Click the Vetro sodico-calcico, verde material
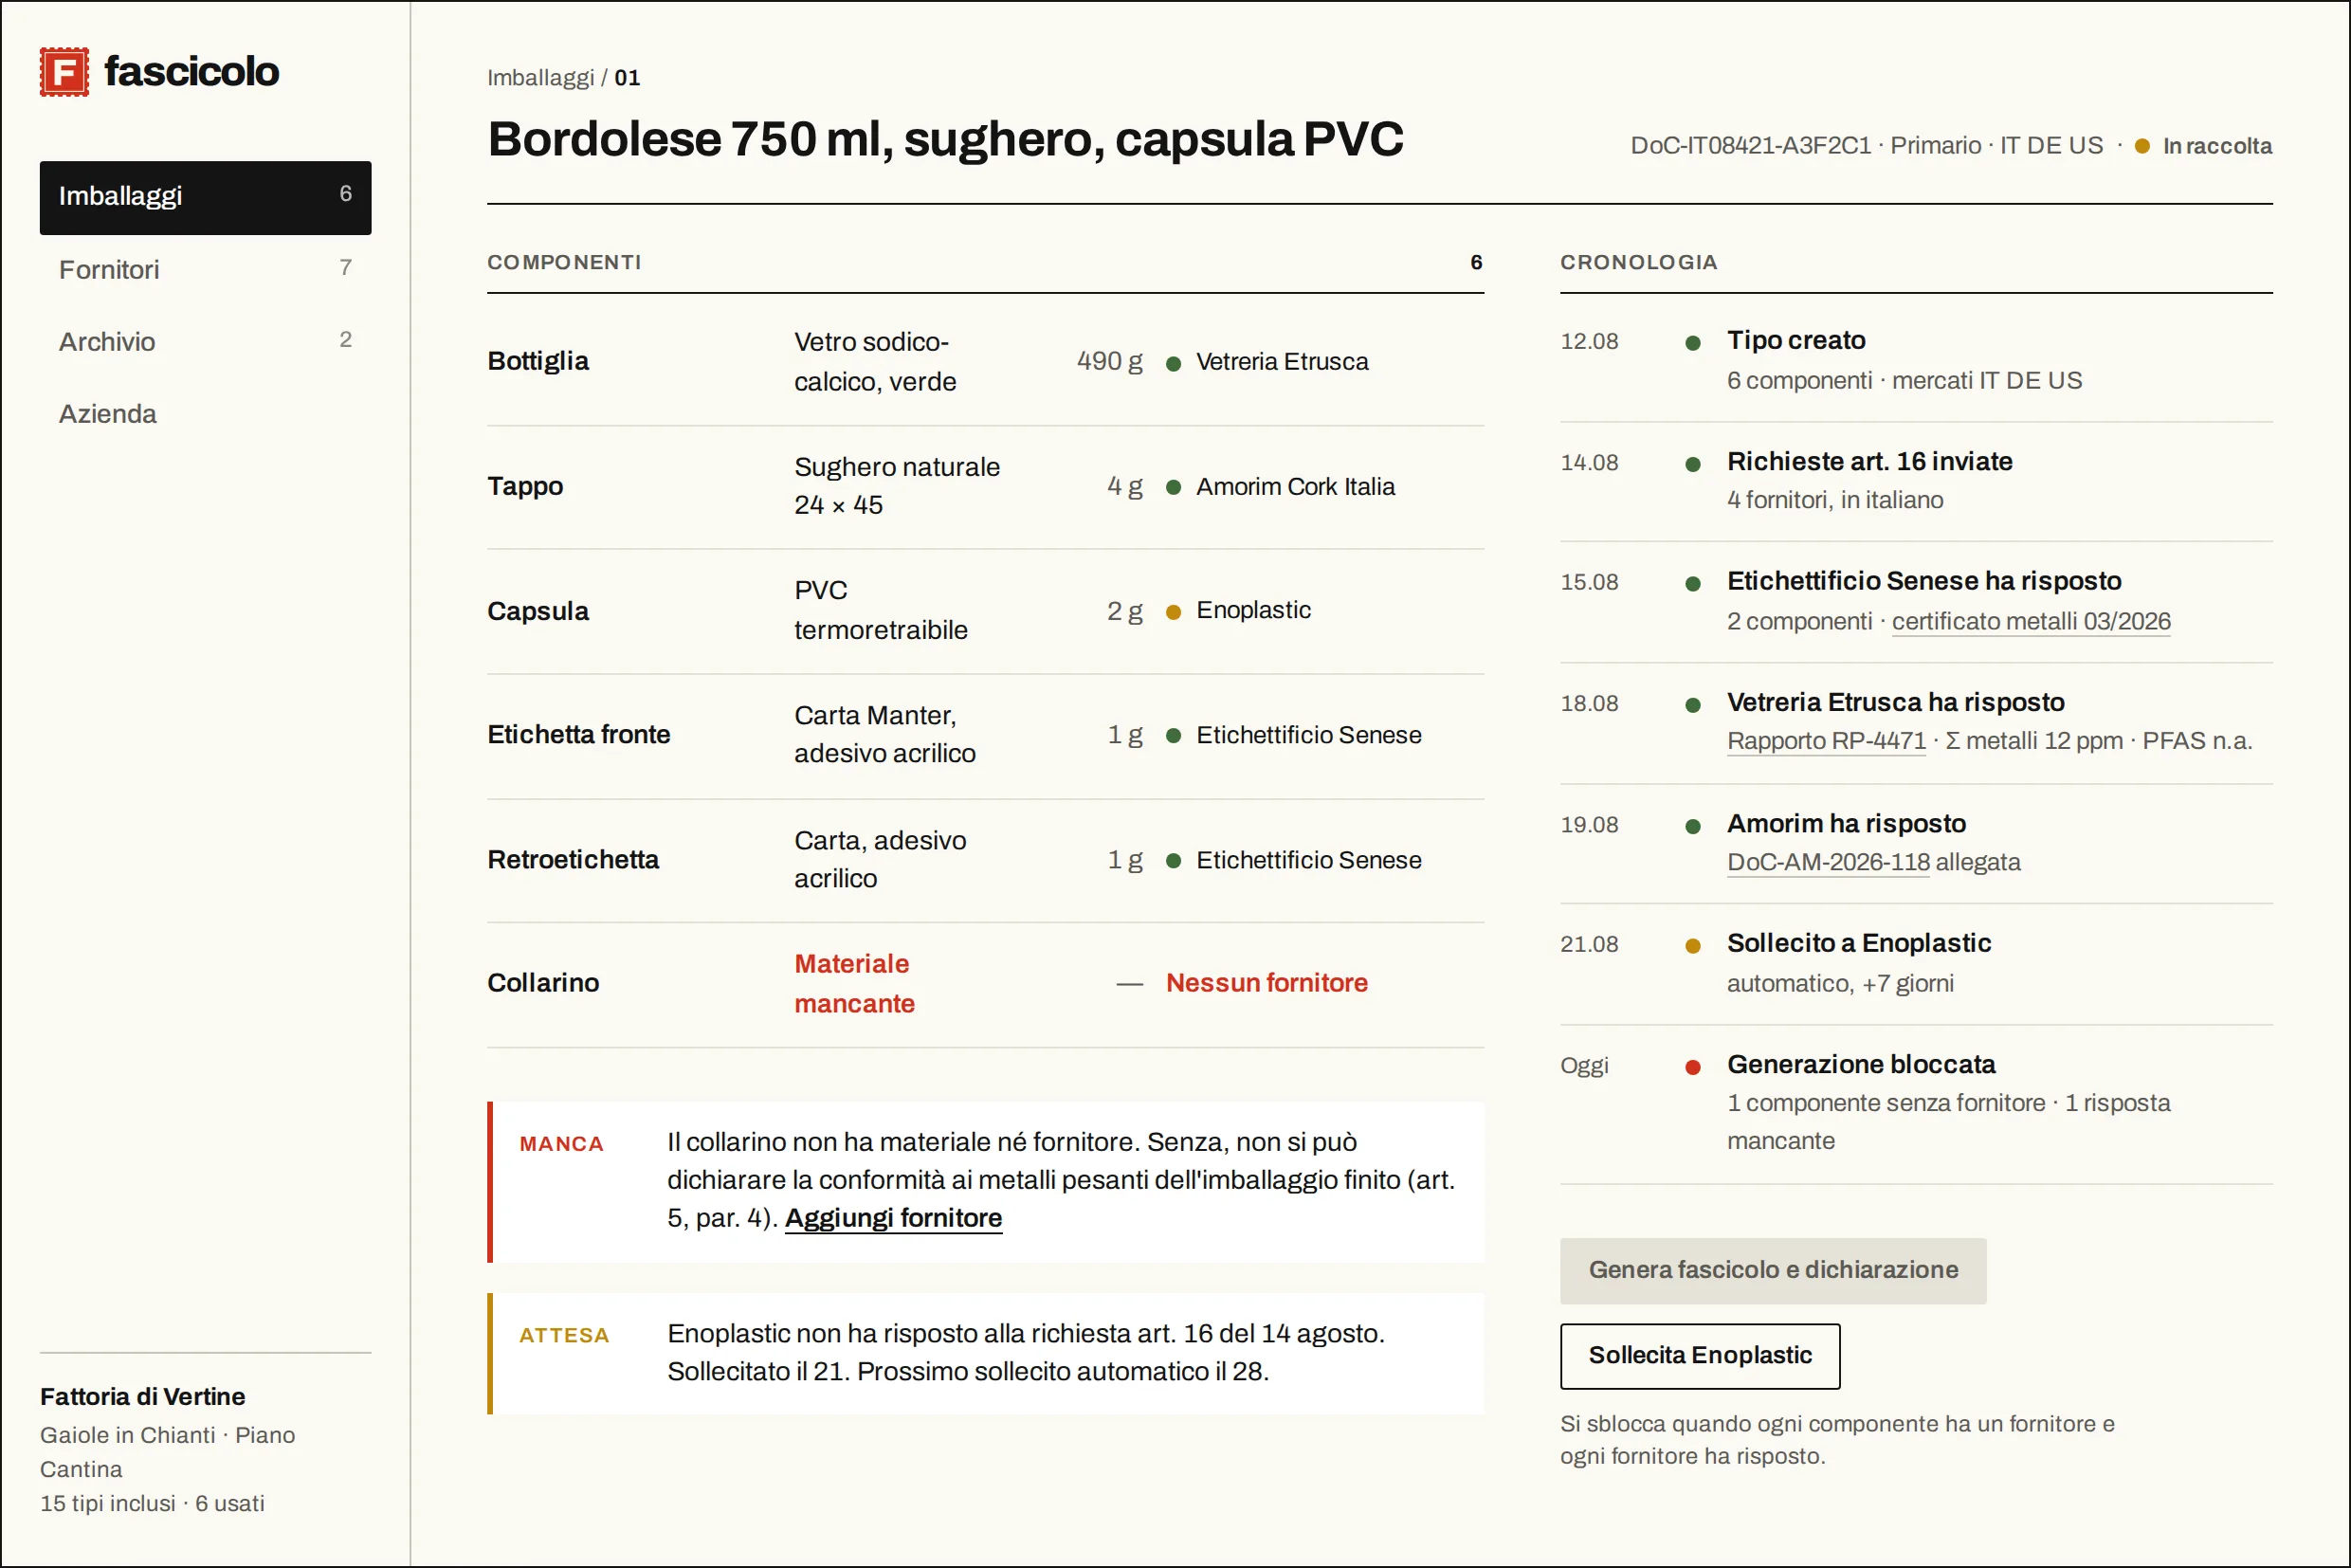This screenshot has width=2351, height=1568. pos(875,362)
